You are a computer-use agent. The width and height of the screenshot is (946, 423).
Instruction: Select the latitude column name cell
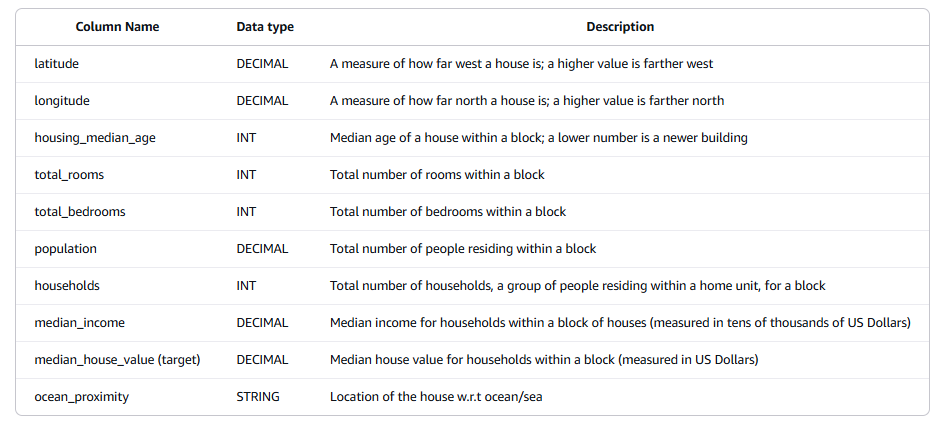click(x=56, y=63)
